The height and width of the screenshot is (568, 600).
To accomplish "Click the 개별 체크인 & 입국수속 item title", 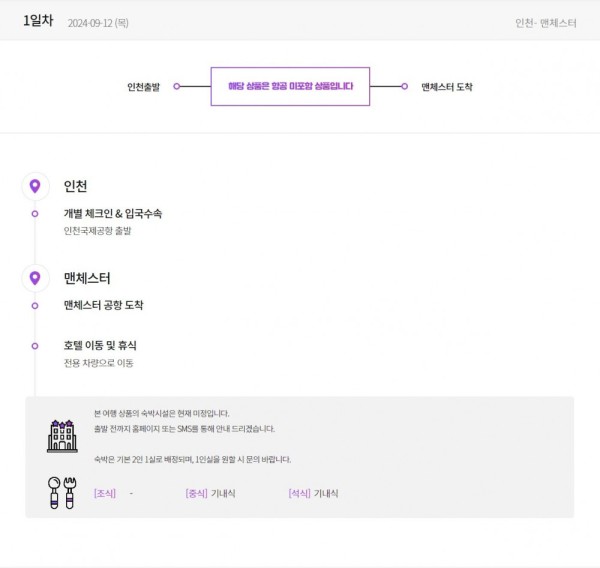I will pyautogui.click(x=113, y=214).
